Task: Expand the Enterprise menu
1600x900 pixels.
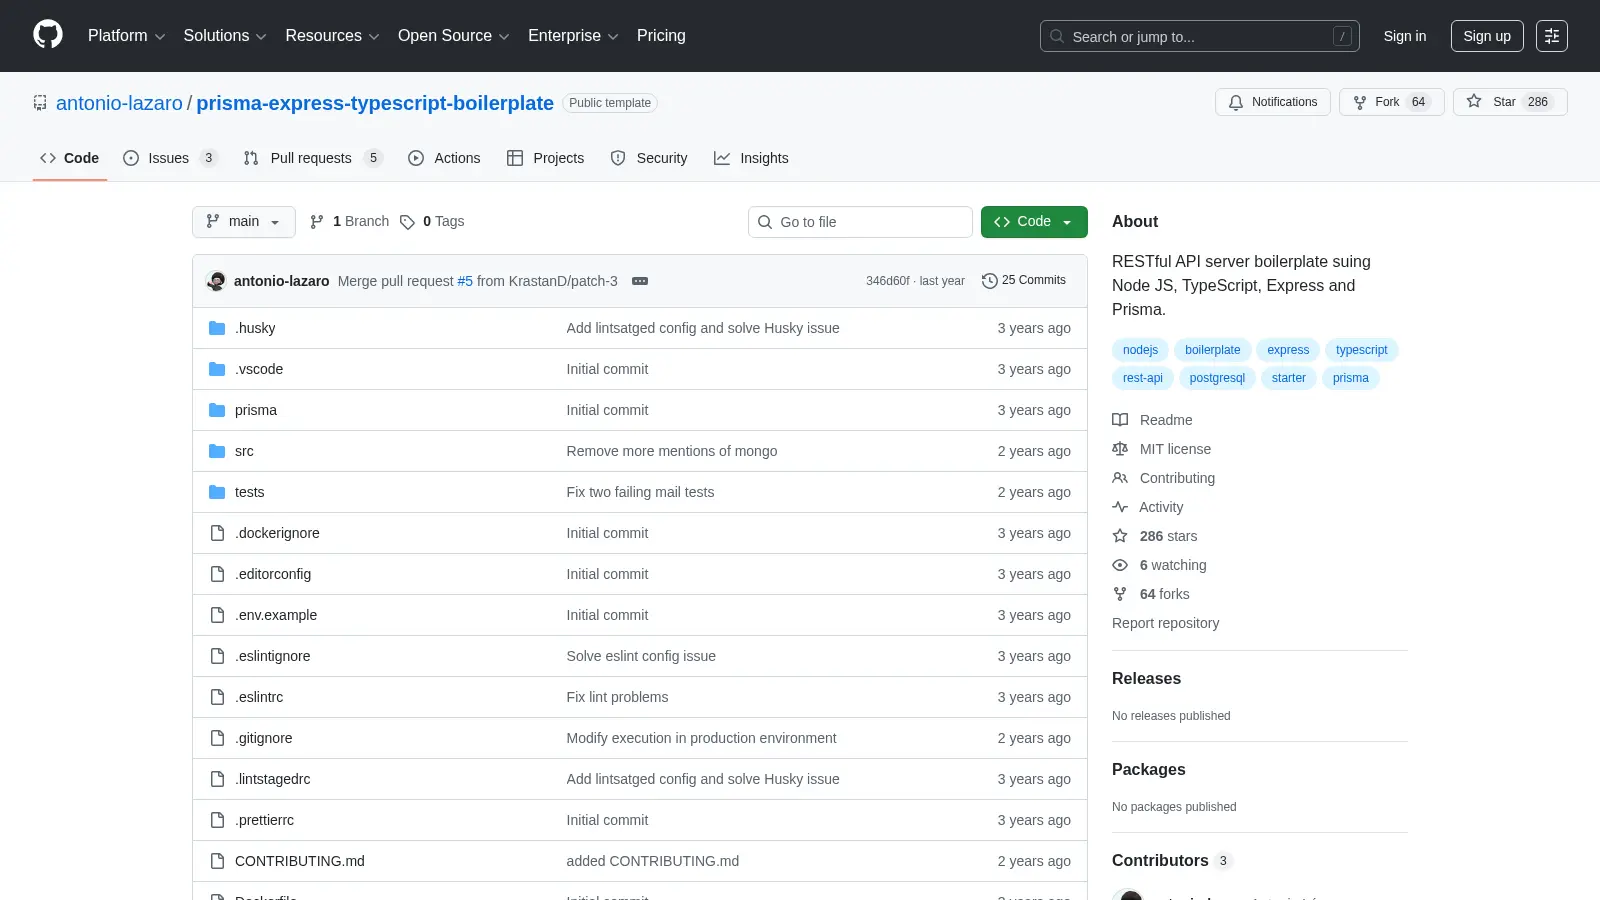Action: 573,36
